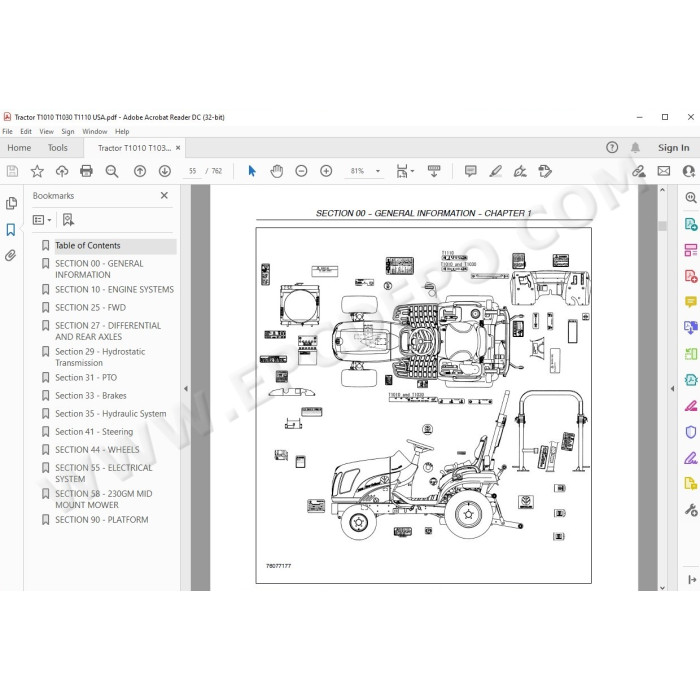The height and width of the screenshot is (700, 700).
Task: Open the Window menu
Action: tap(95, 131)
